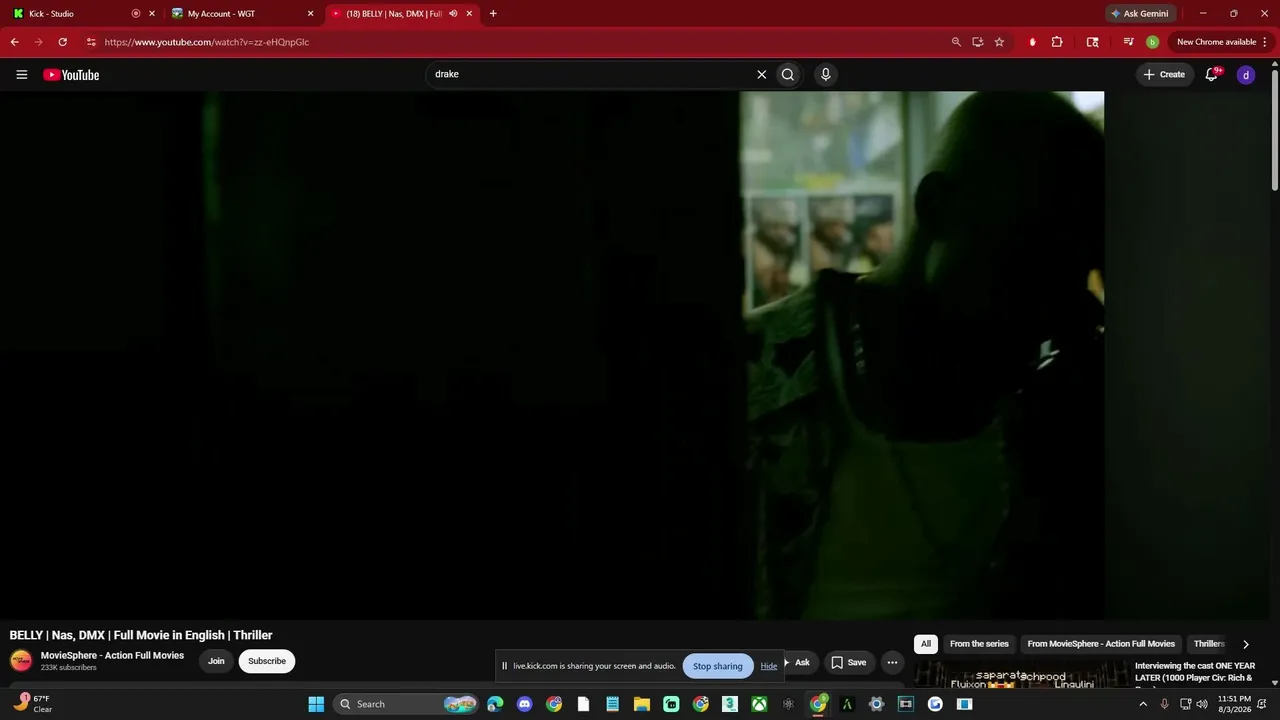This screenshot has width=1280, height=720.
Task: Open the weather widget 67°F Clear
Action: [32, 704]
